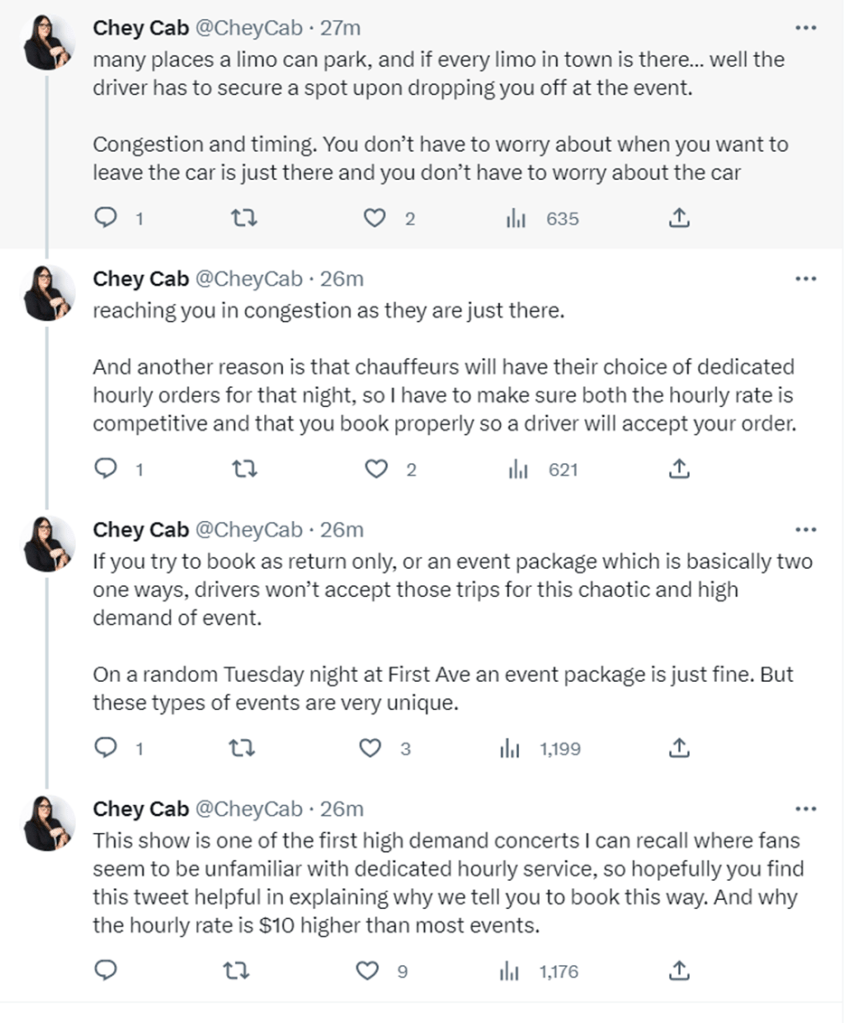This screenshot has height=1023, width=849.
Task: Share the tweet with 1,176 views
Action: [x=679, y=970]
